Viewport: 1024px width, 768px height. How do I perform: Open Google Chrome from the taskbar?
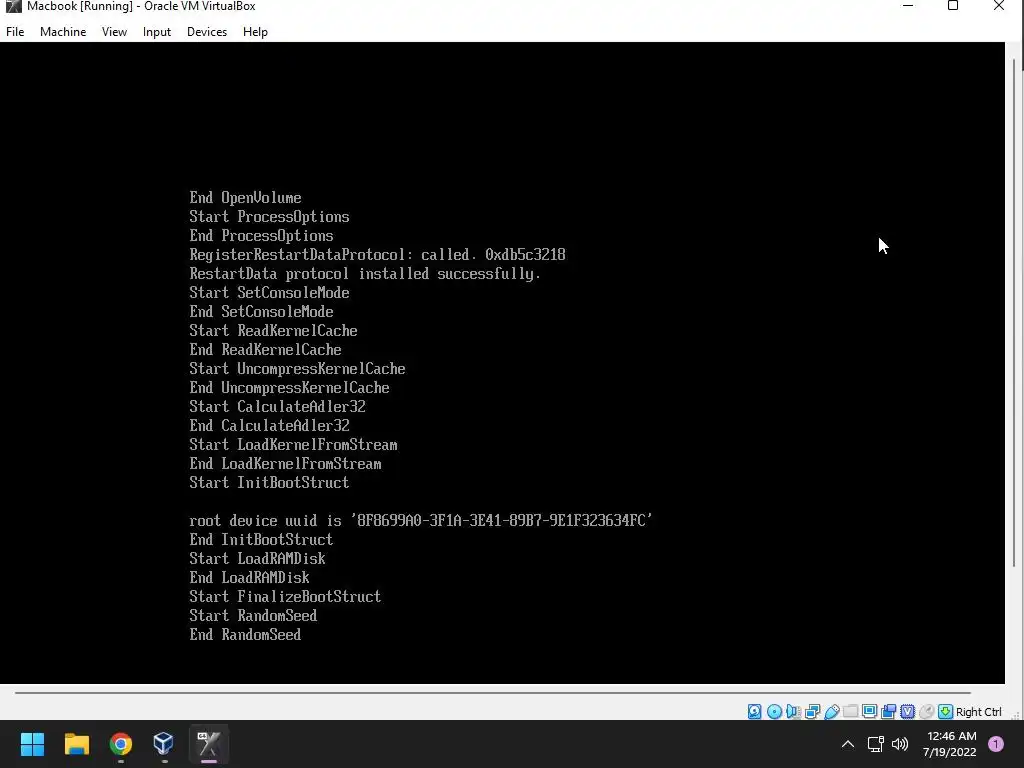tap(121, 744)
